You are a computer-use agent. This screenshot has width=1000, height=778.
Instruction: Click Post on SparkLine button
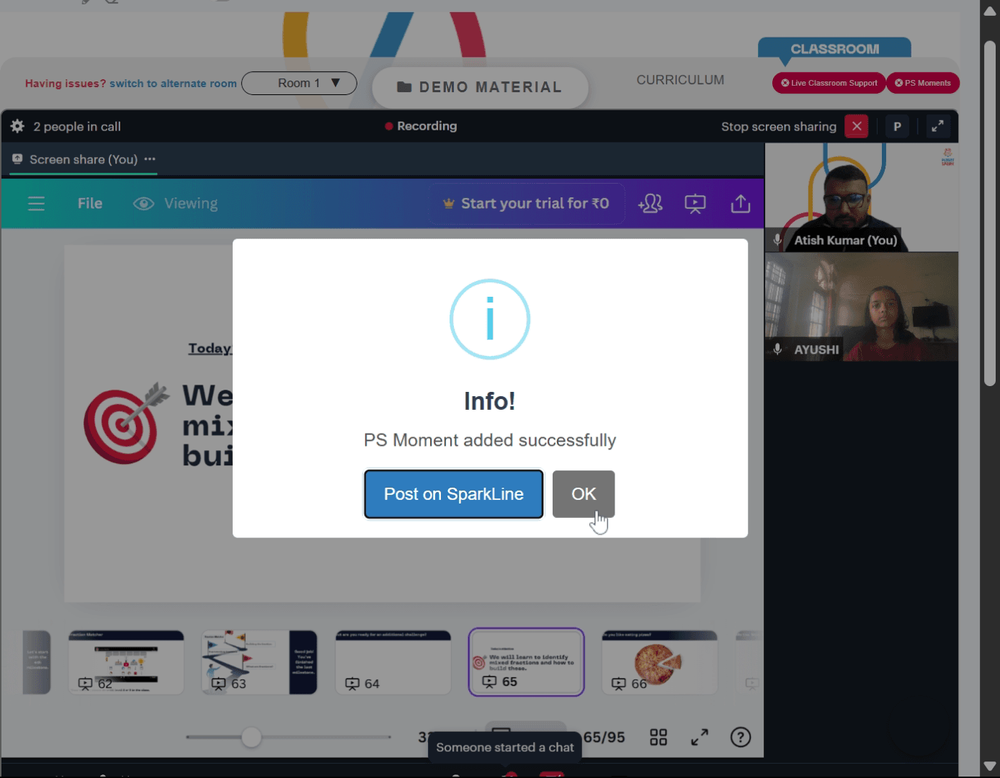click(453, 494)
